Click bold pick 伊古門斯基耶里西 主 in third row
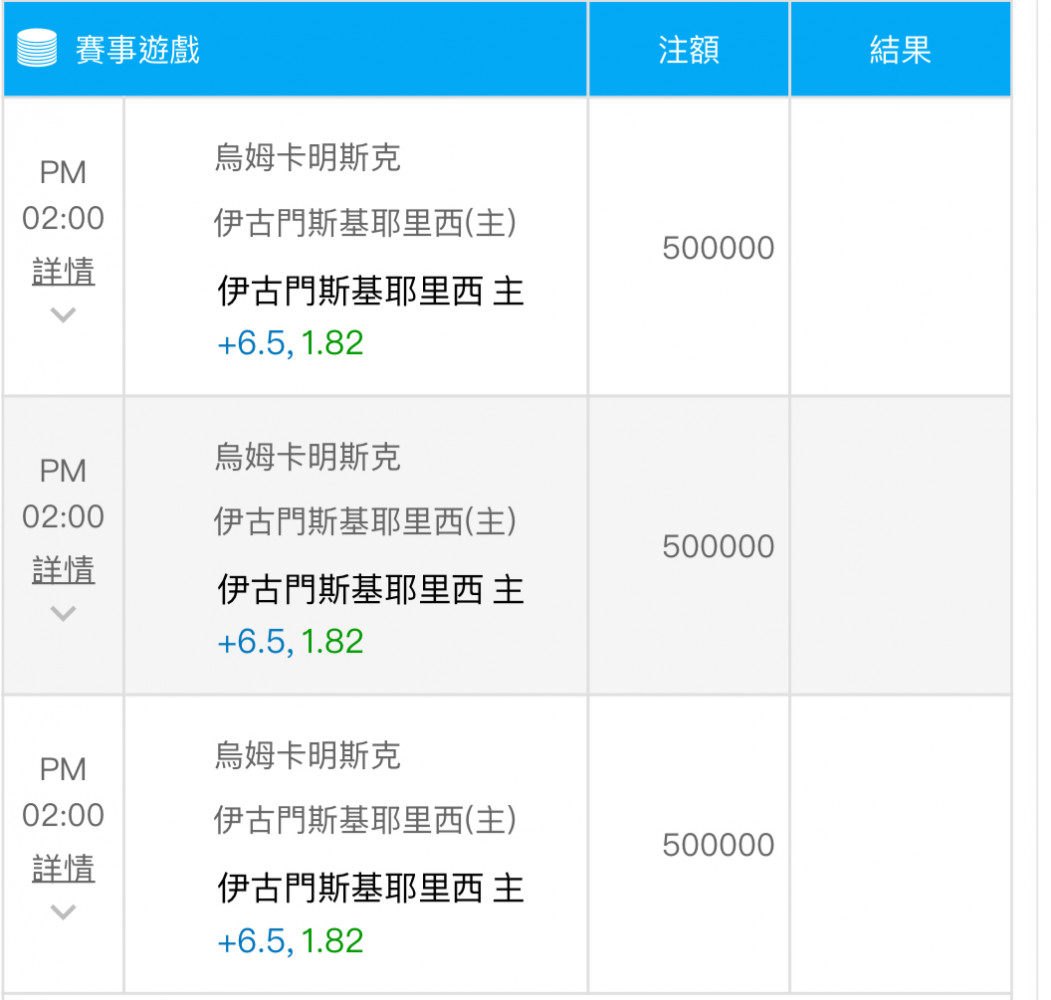 click(x=371, y=888)
